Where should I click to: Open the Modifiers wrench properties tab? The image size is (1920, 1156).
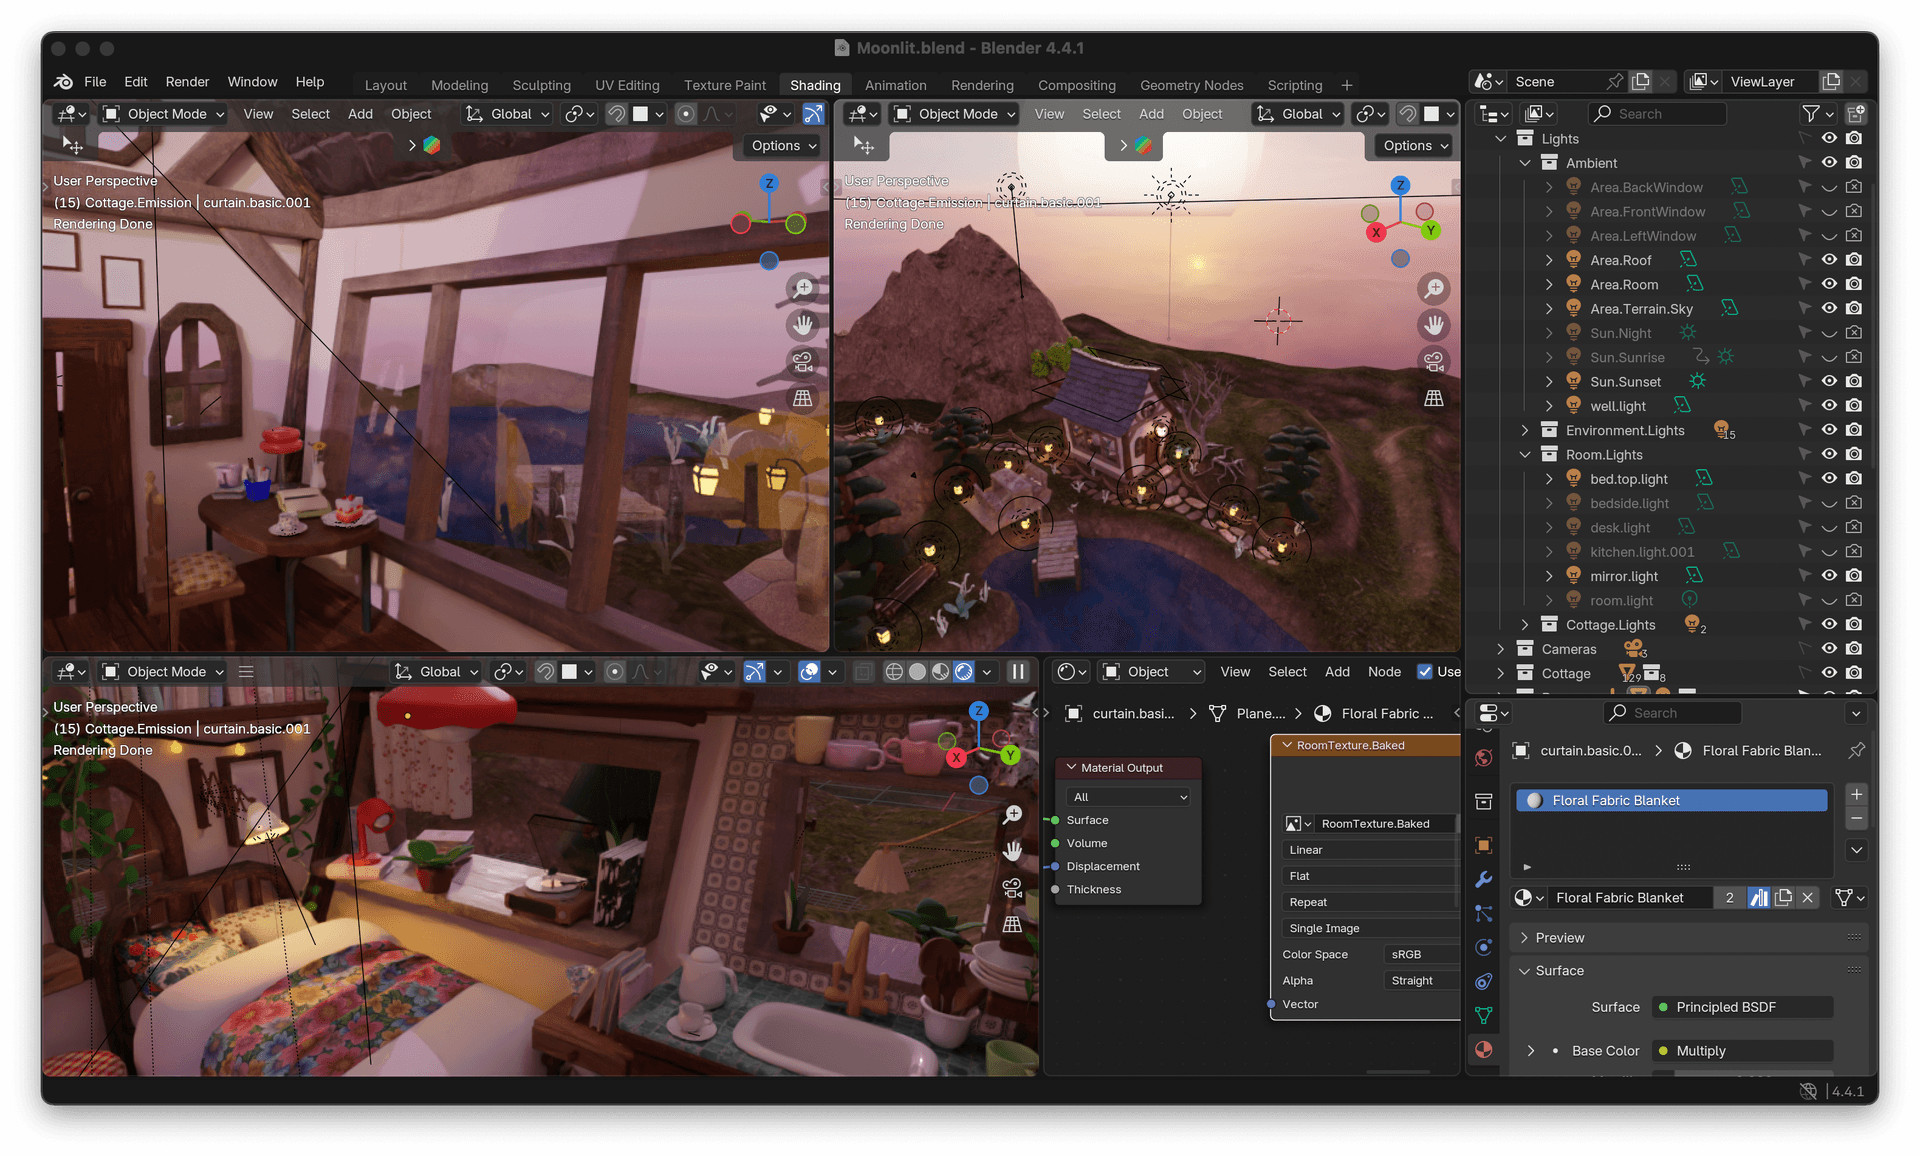pyautogui.click(x=1484, y=879)
